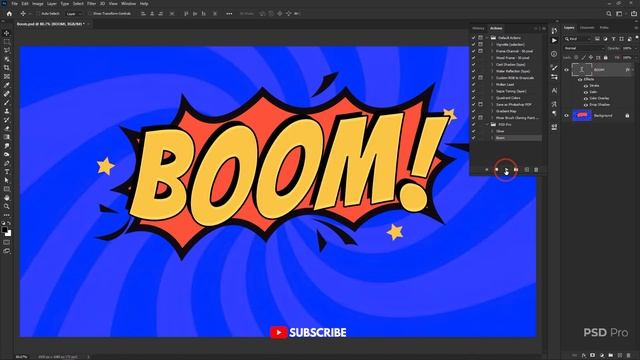
Task: Select the Gradient tool
Action: tap(7, 137)
